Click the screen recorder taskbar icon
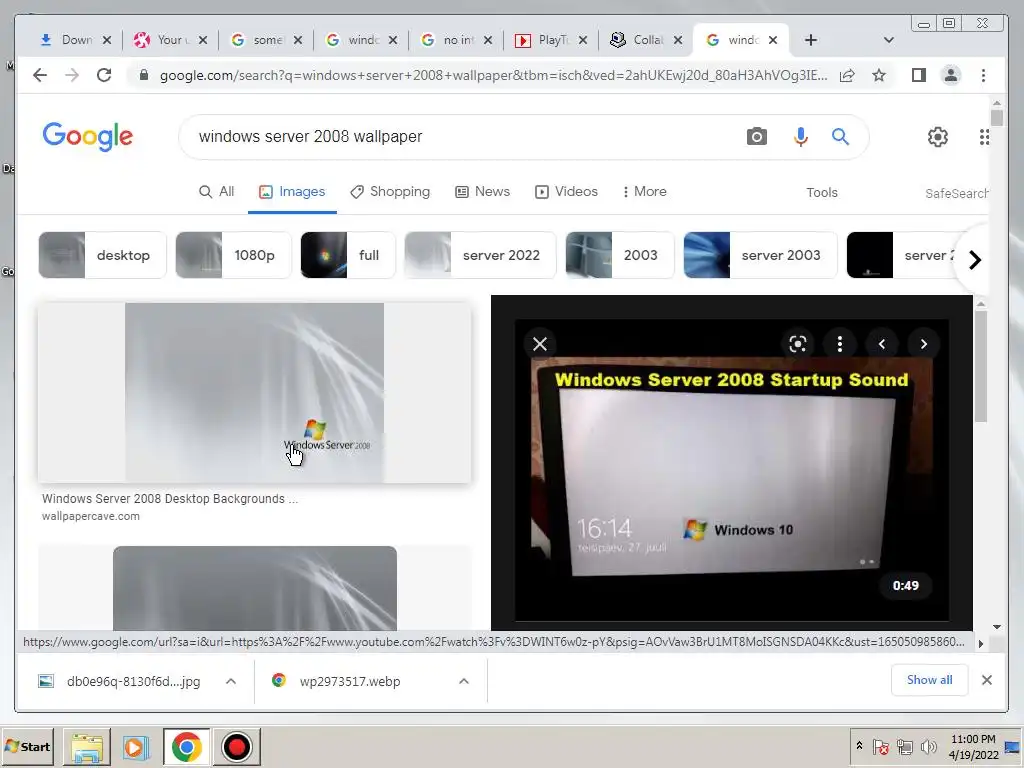The width and height of the screenshot is (1024, 768). (x=236, y=746)
